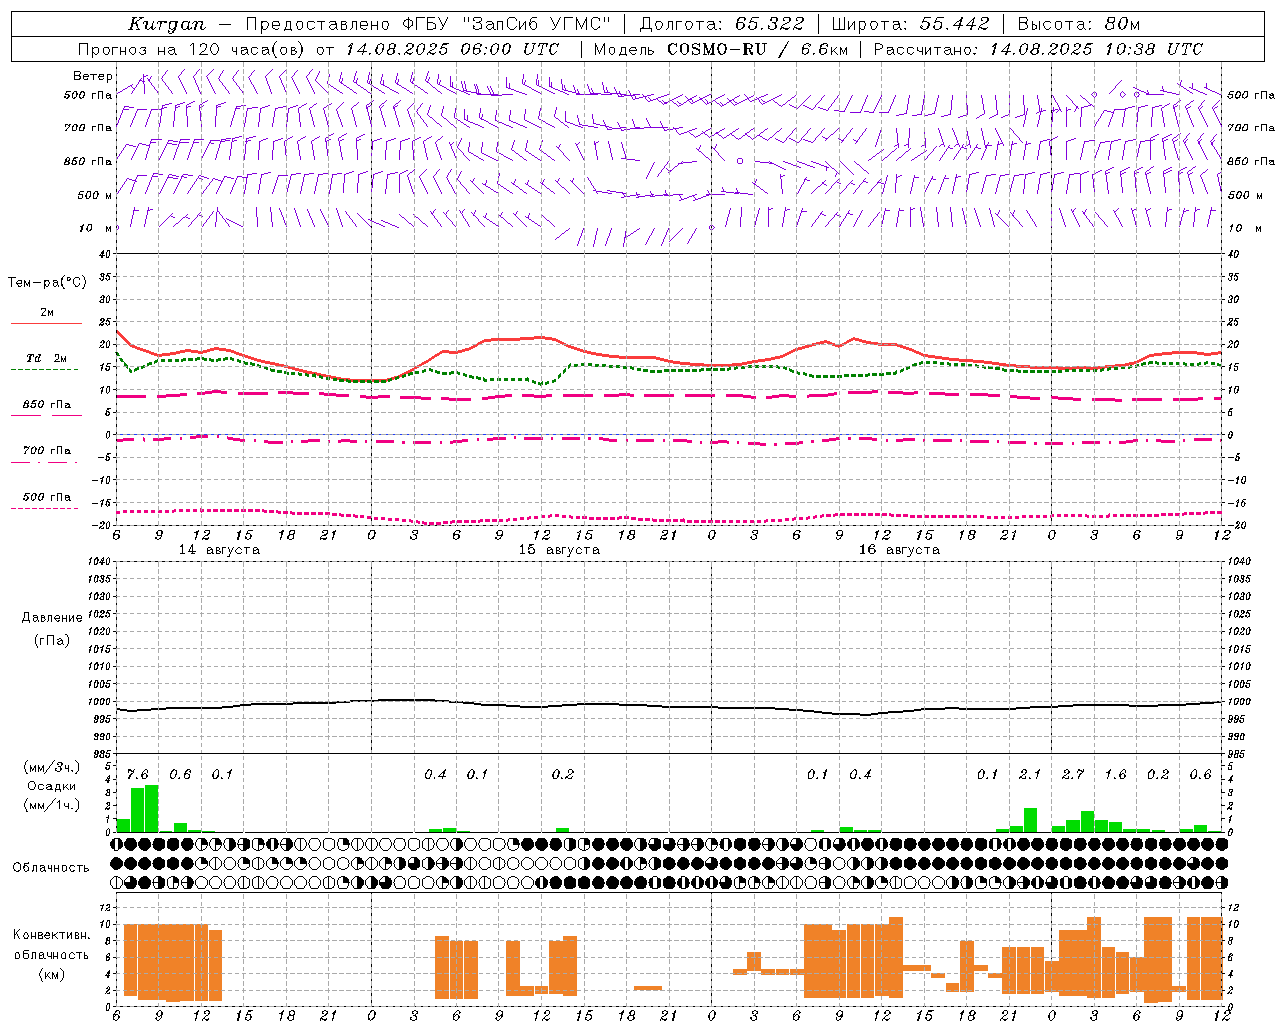1280x1024 pixels.
Task: Click the "Тем-ра(°C)" temperature axis title
Action: coord(47,283)
